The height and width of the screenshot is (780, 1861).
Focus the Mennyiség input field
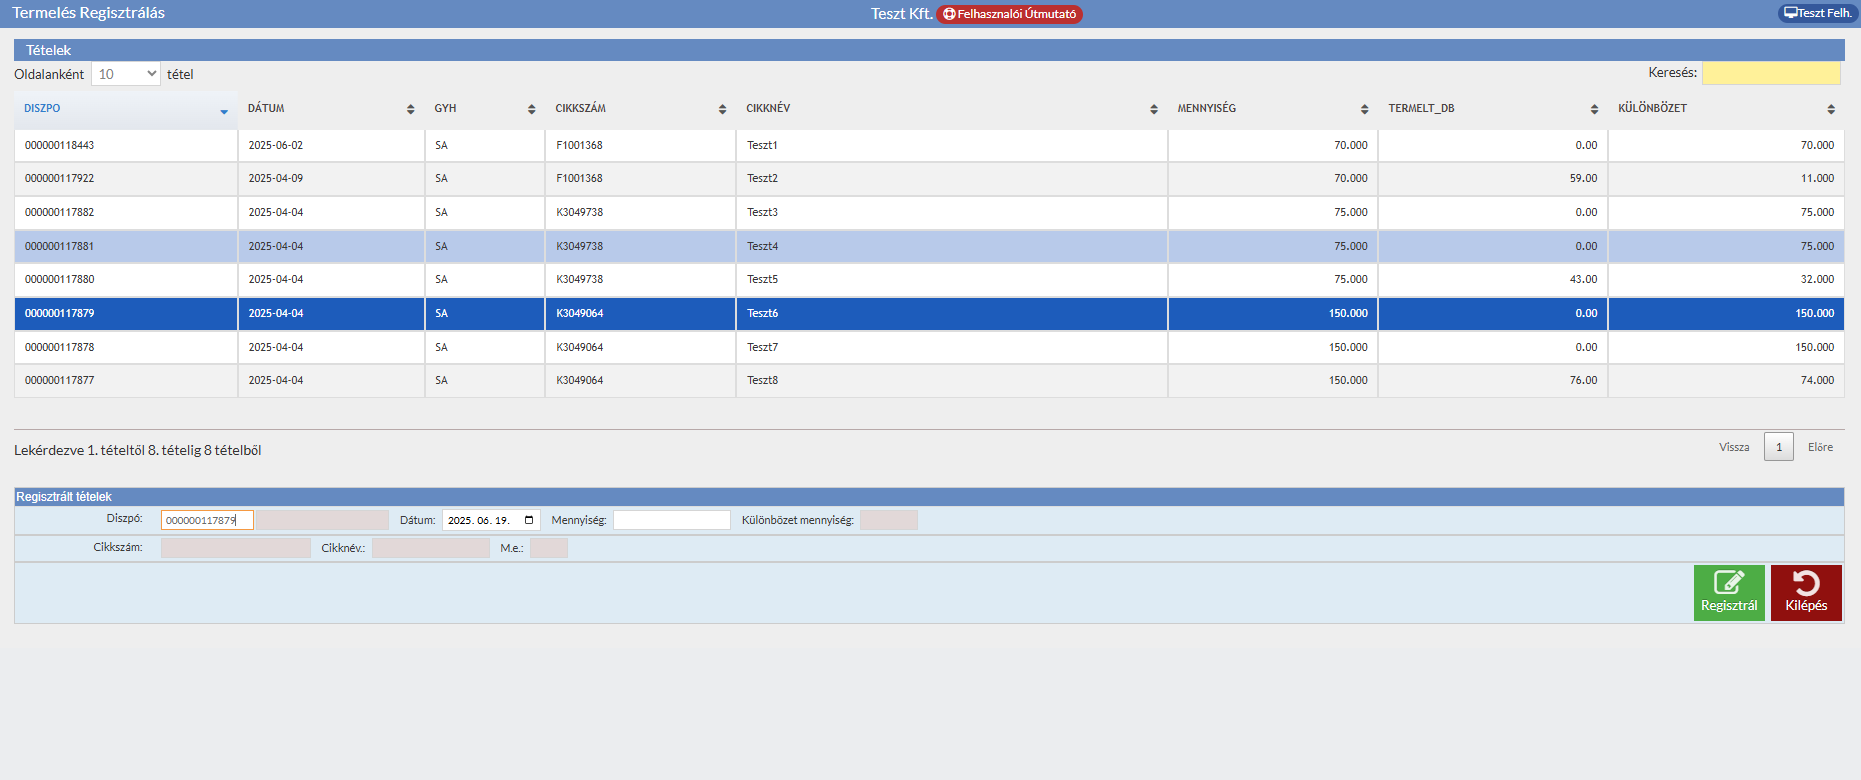pyautogui.click(x=671, y=520)
